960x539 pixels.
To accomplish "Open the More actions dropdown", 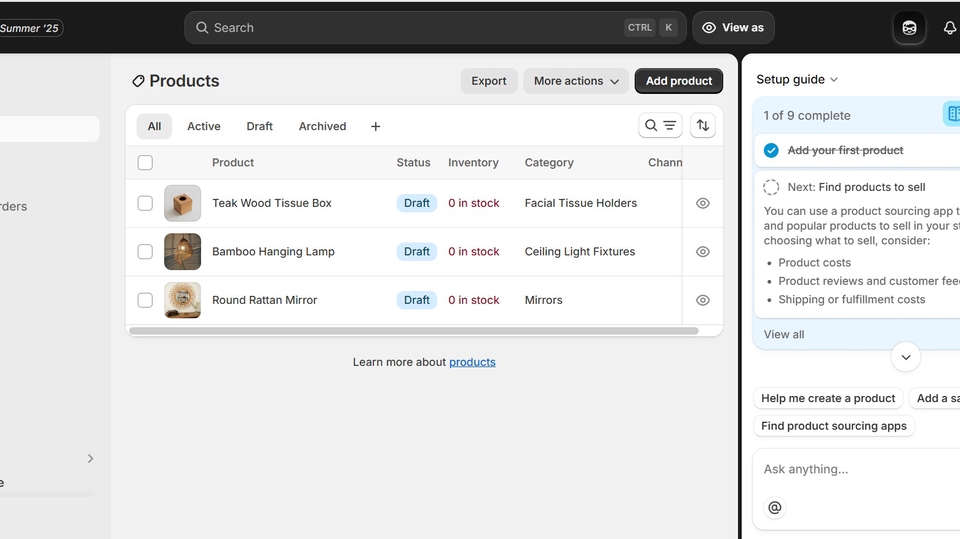I will point(576,81).
